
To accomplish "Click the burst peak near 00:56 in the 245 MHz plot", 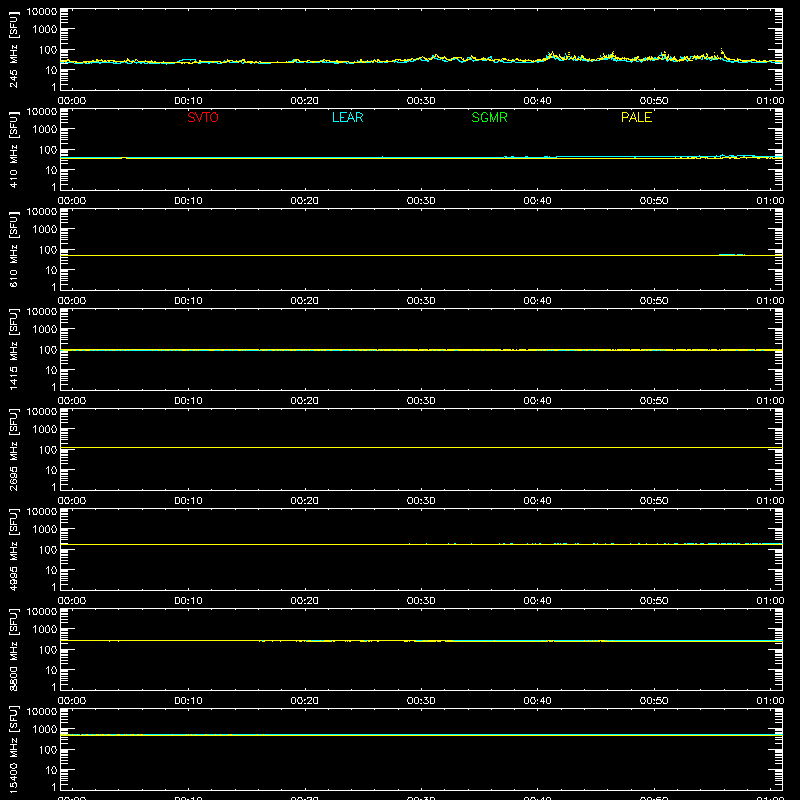I will 721,51.
